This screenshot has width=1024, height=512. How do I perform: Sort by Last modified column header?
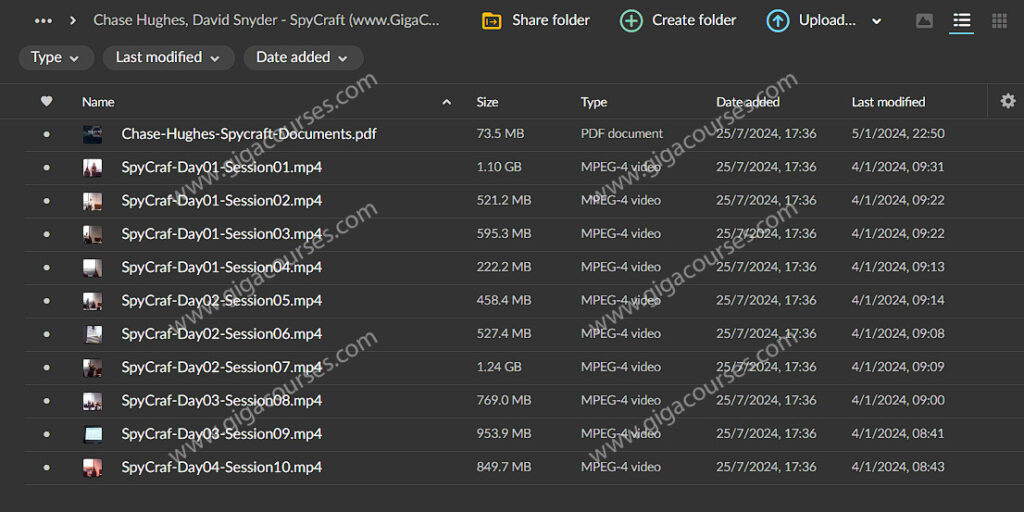point(888,102)
